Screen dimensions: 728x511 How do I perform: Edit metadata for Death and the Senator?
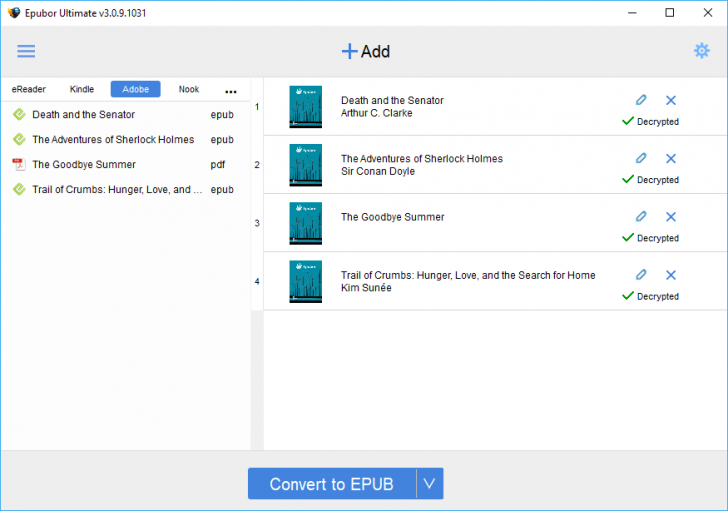coord(641,100)
